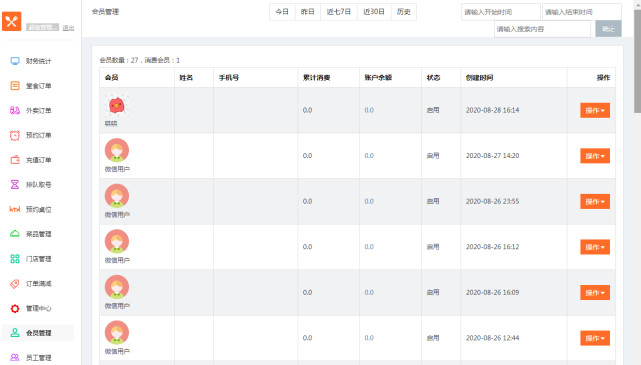Select the 今日 filter tab
641x365 pixels.
pos(282,12)
